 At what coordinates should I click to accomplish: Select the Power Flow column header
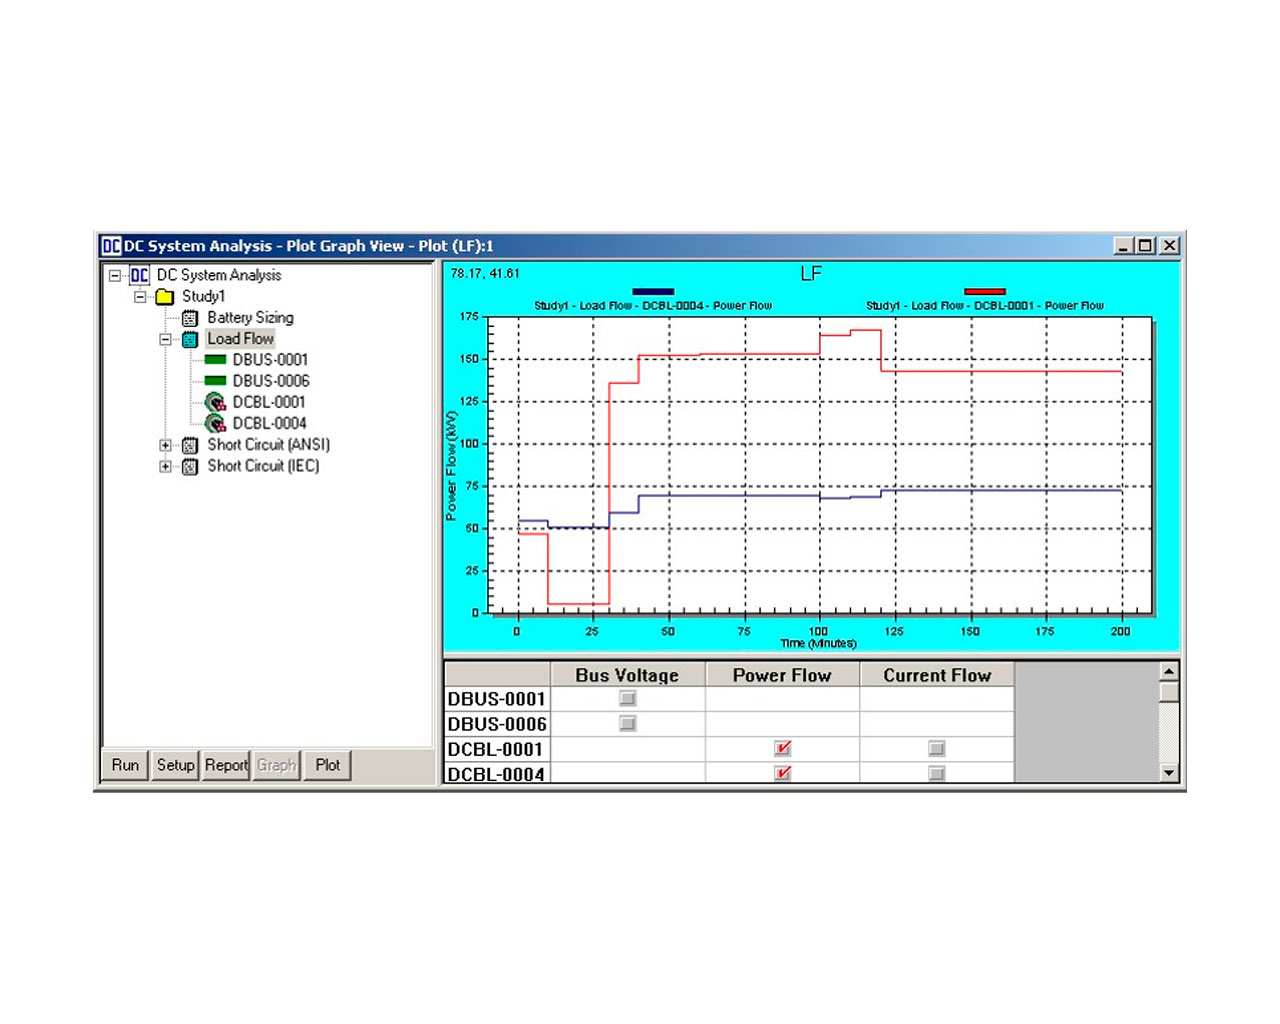coord(782,675)
